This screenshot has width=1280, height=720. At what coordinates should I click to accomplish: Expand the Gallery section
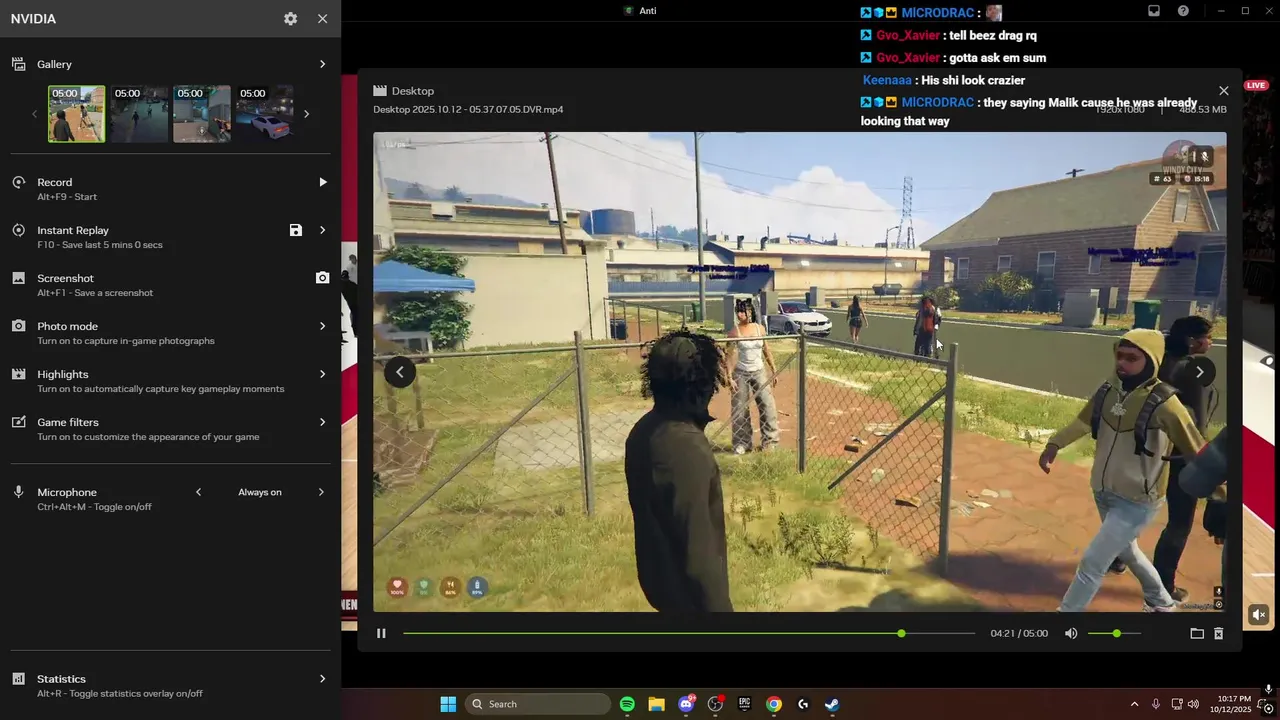tap(322, 64)
